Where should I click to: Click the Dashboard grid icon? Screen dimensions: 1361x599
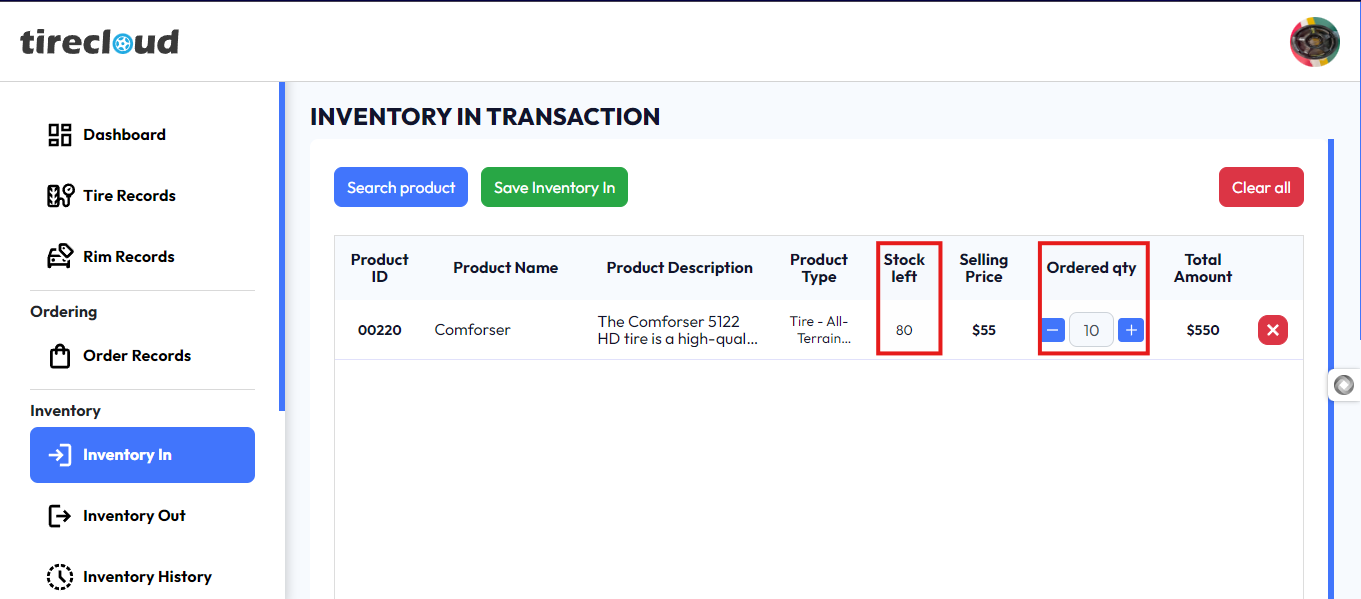point(60,135)
